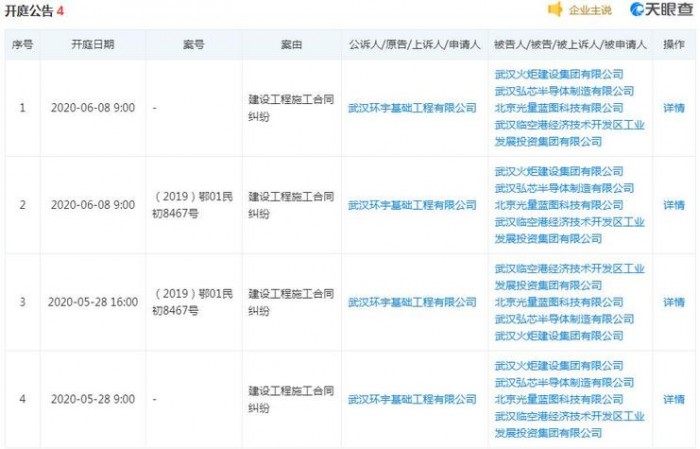Select 建设工程施工合同纠纷 in row 4

291,399
